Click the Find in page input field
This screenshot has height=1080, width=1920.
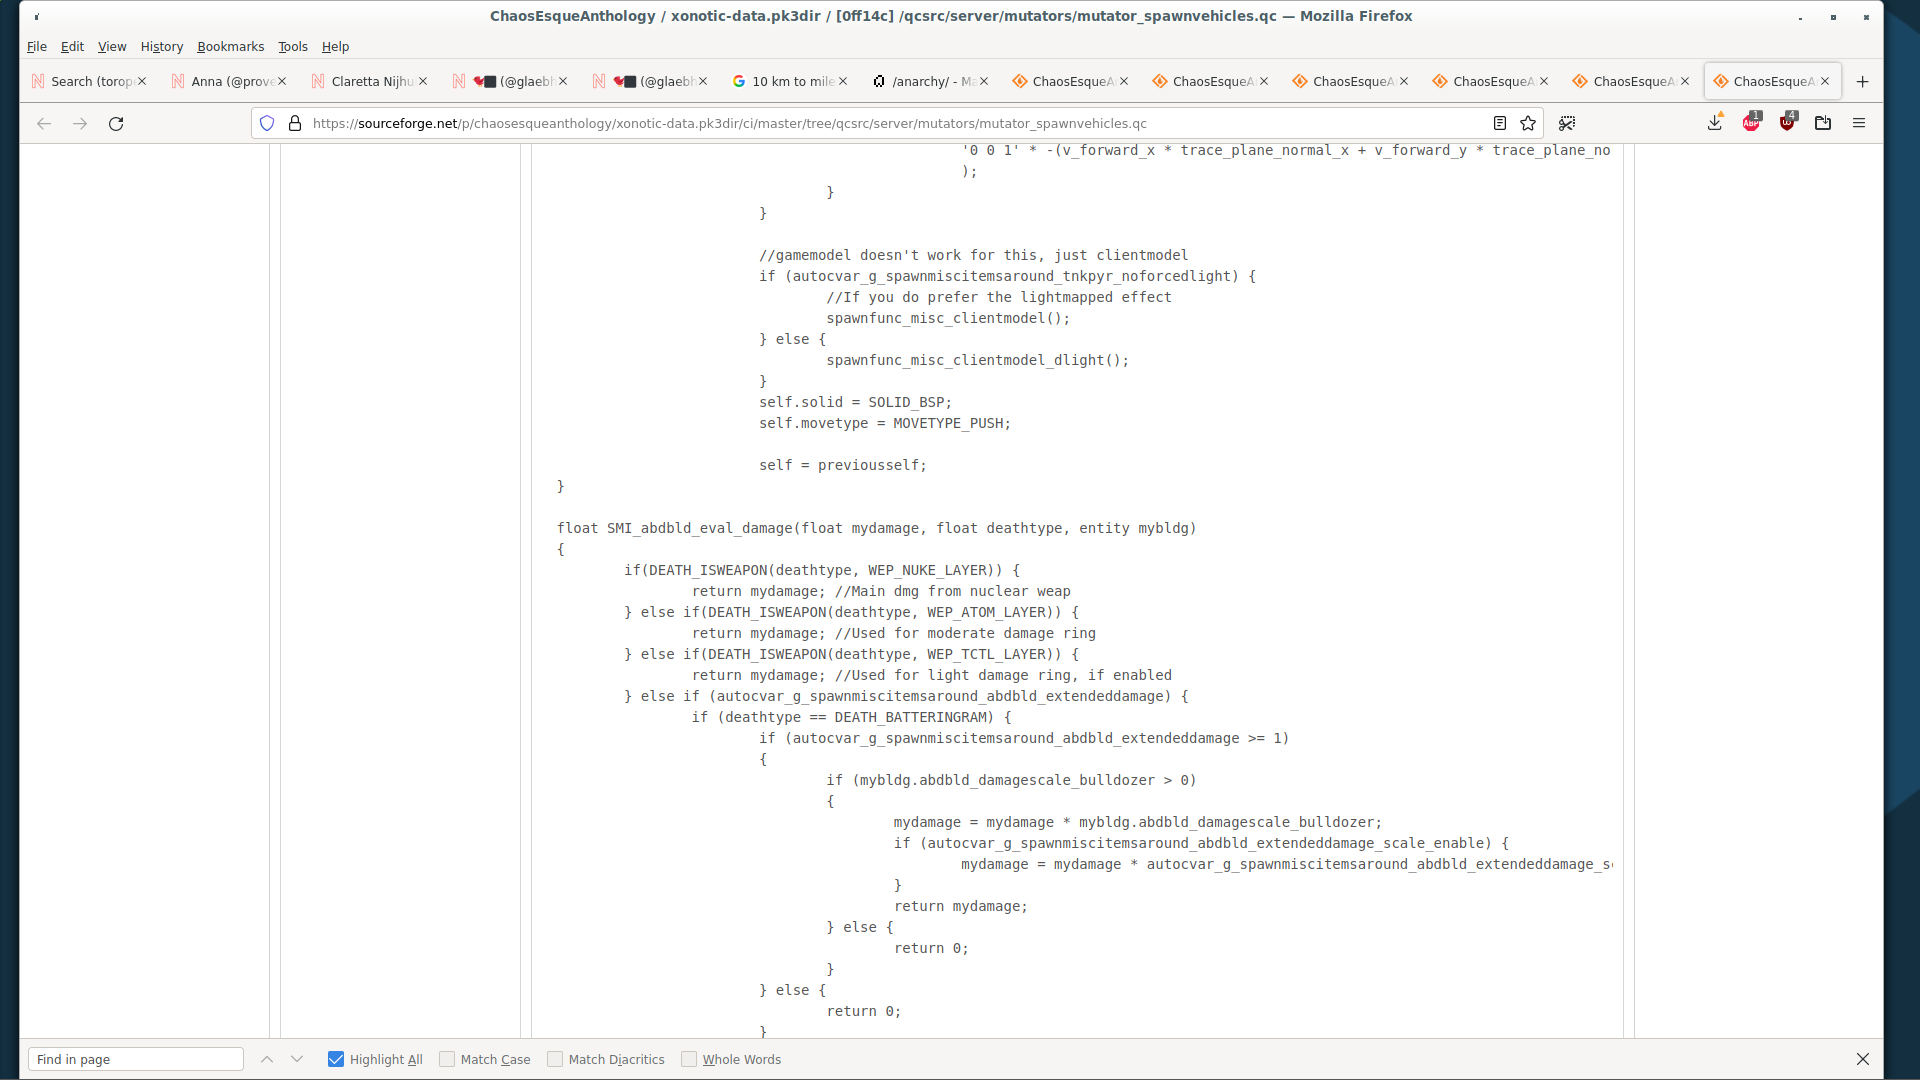coord(136,1059)
